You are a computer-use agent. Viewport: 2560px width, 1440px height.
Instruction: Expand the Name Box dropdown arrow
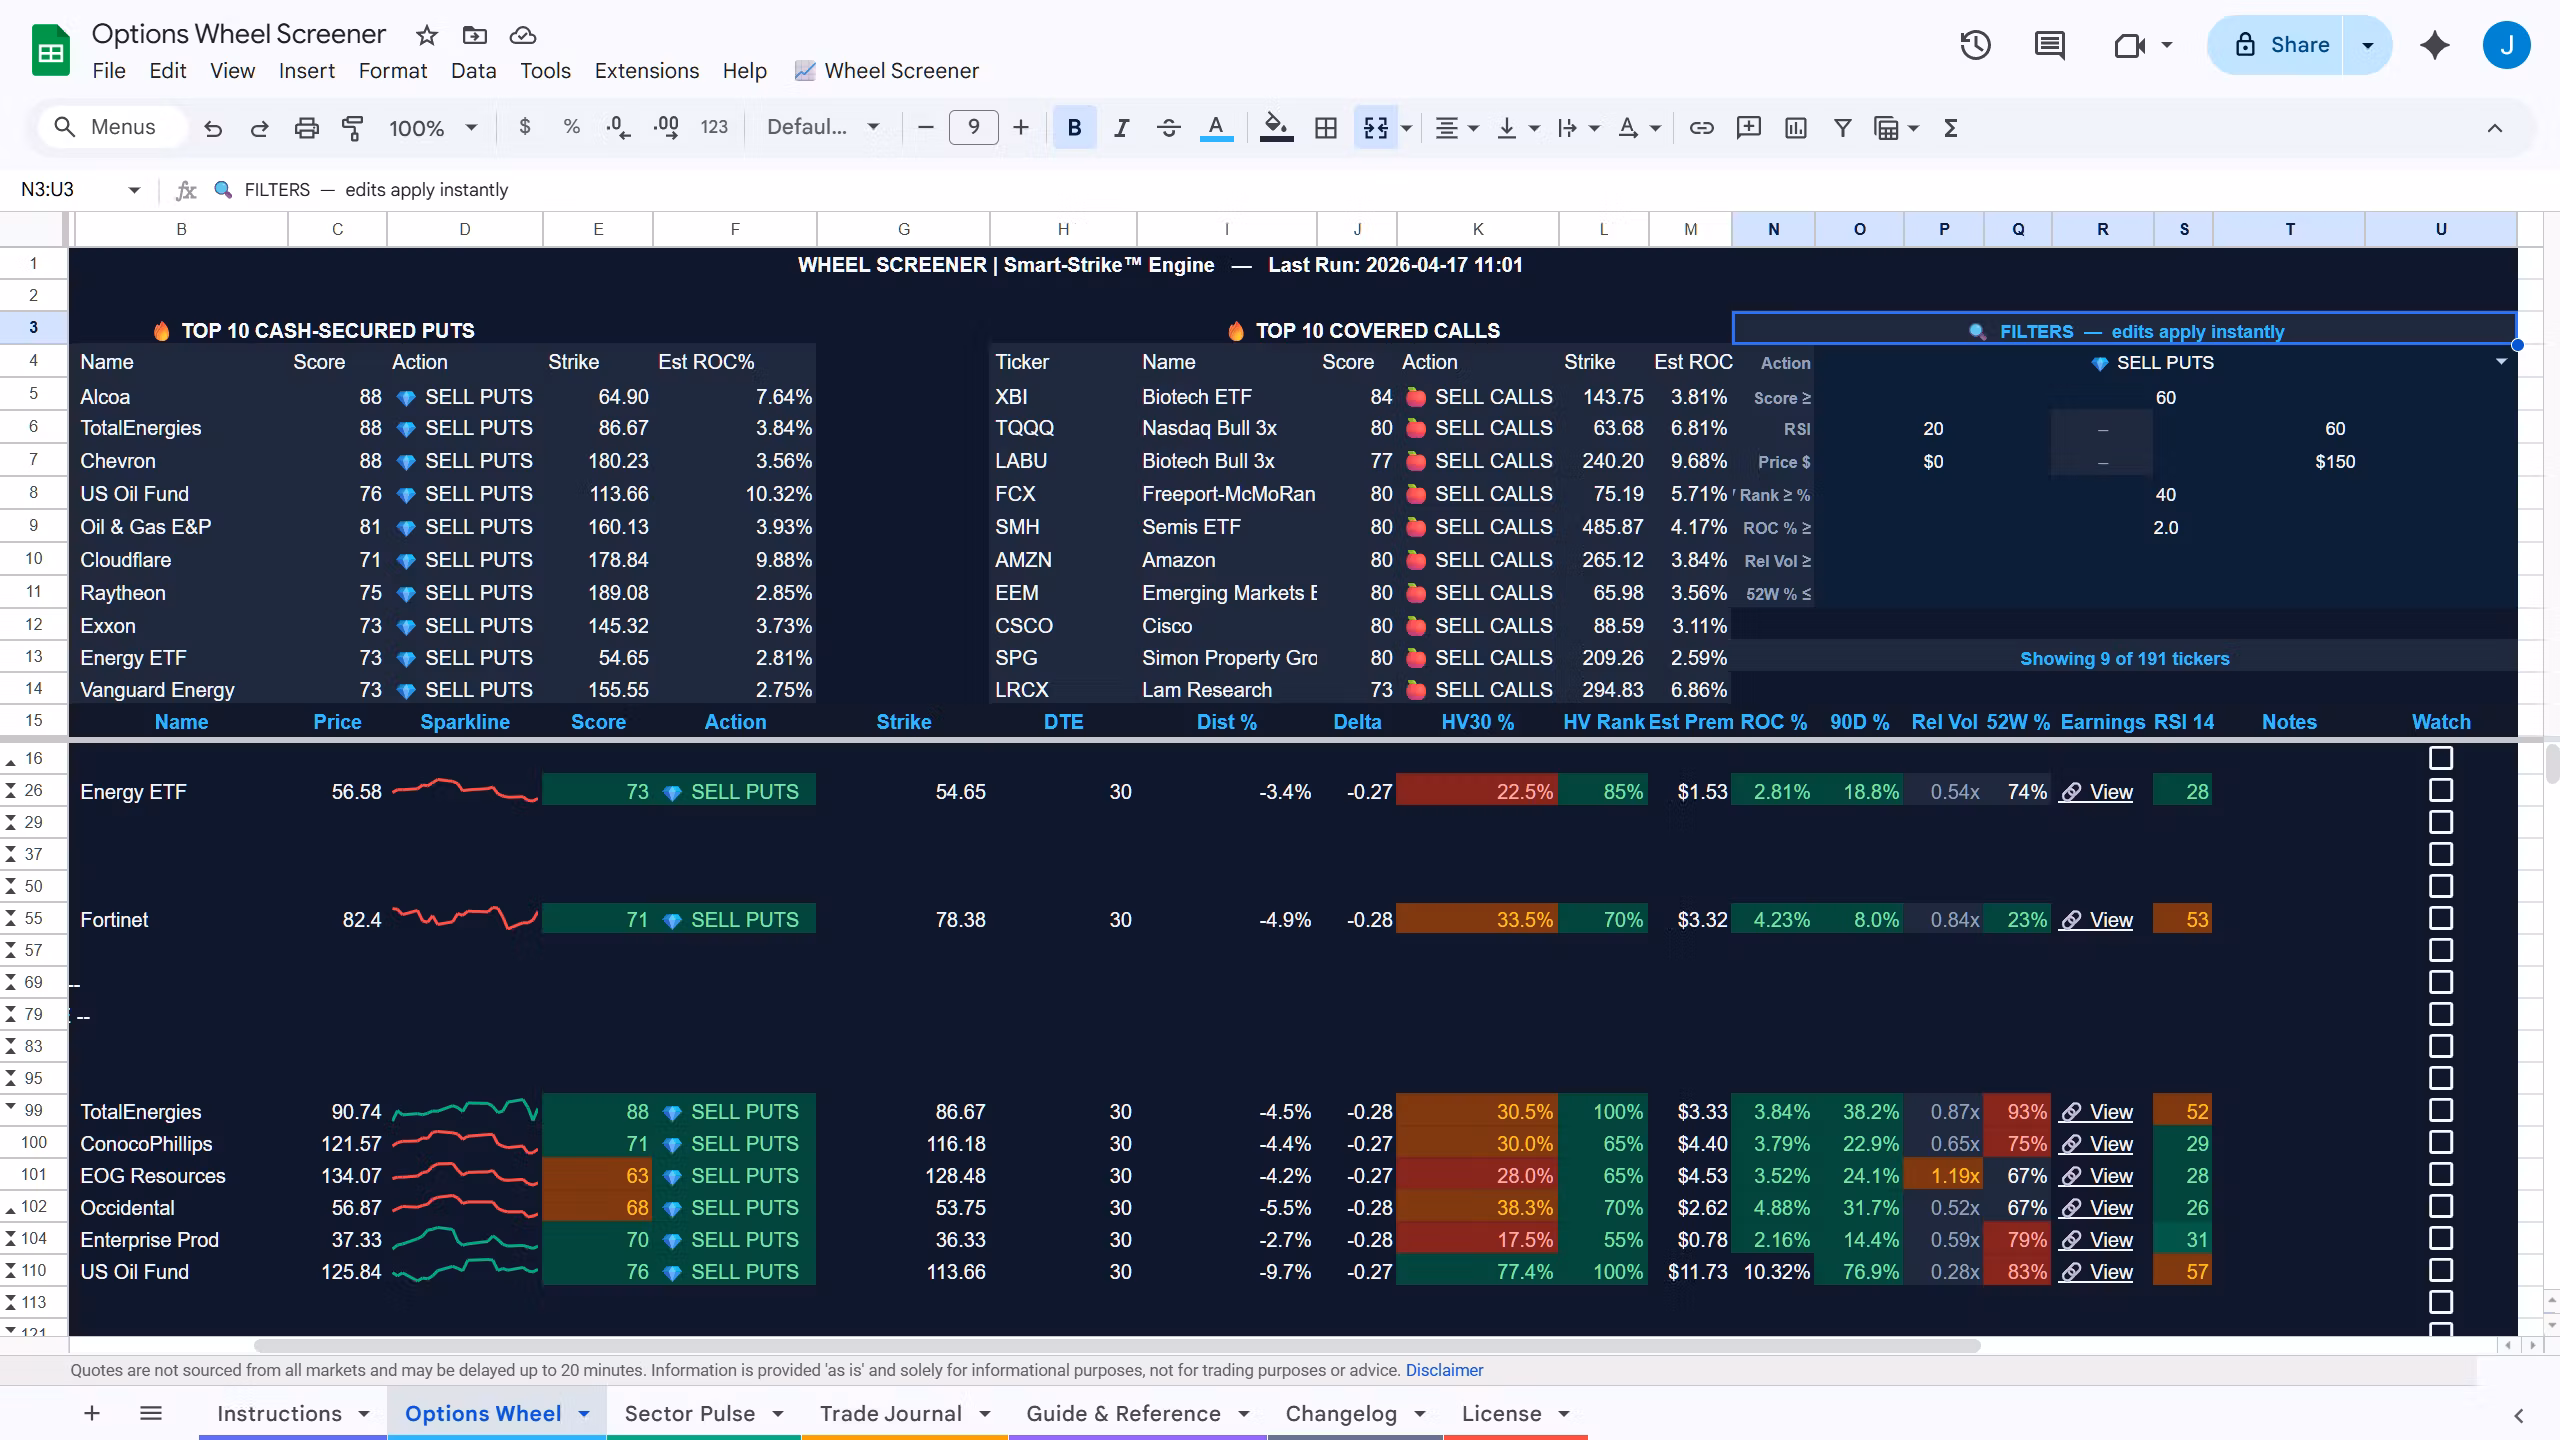point(134,190)
